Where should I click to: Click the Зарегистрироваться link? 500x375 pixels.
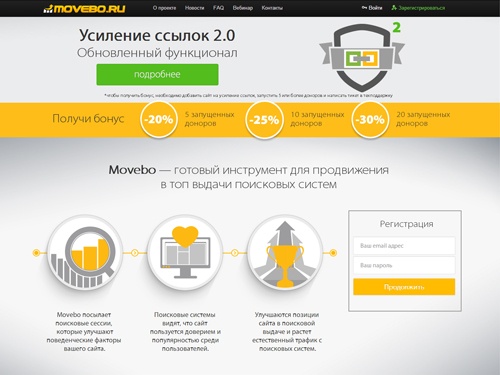point(418,8)
